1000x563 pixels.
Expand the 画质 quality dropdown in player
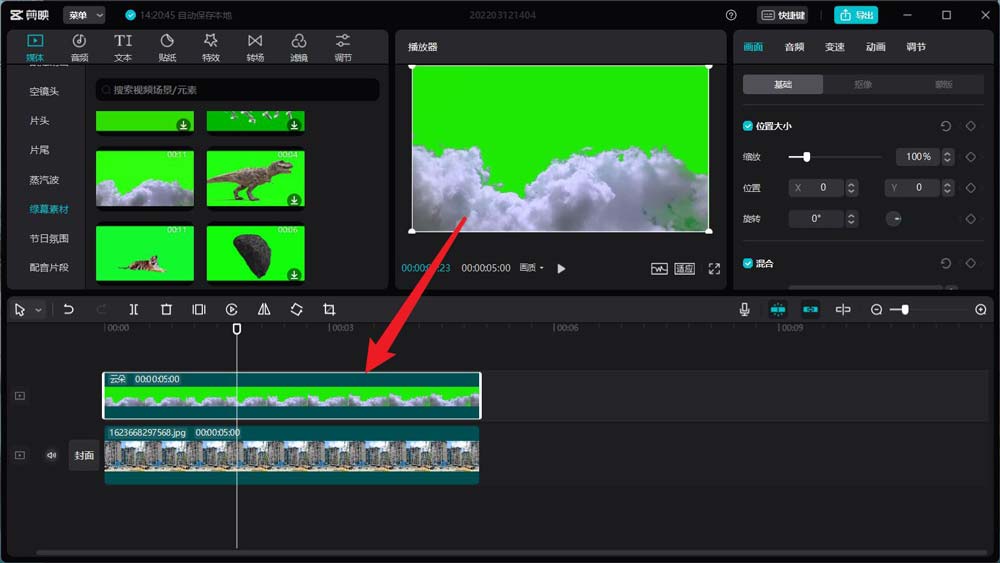531,268
